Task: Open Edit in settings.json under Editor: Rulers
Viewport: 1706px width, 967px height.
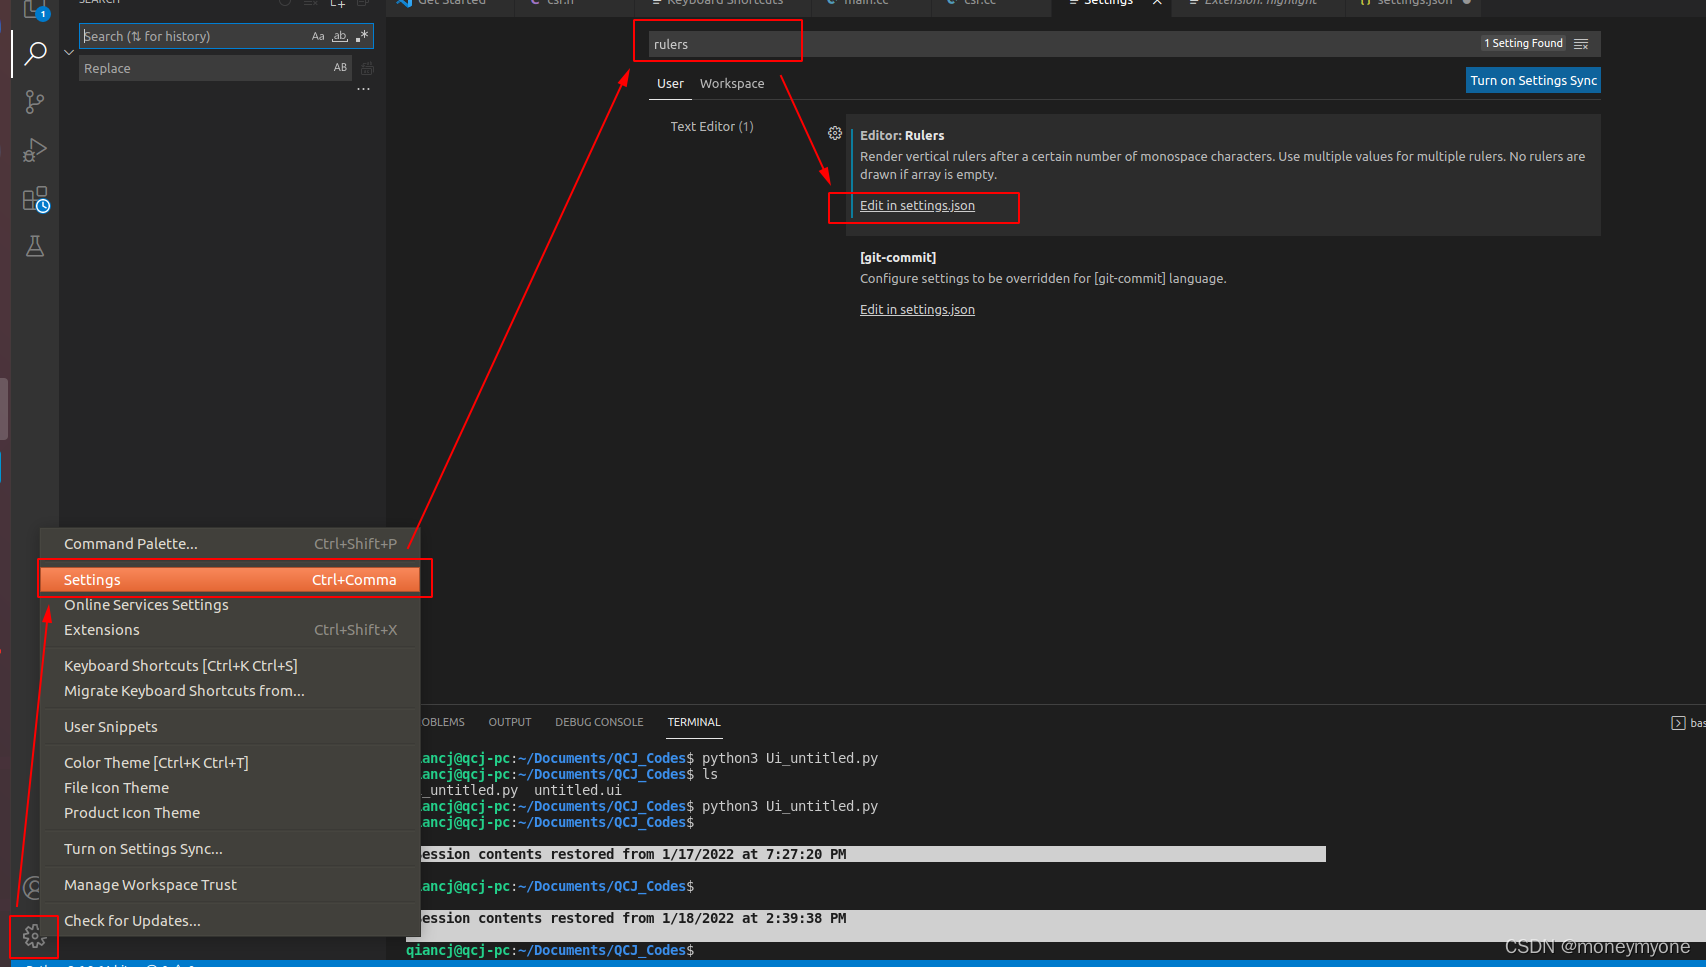Action: (917, 206)
